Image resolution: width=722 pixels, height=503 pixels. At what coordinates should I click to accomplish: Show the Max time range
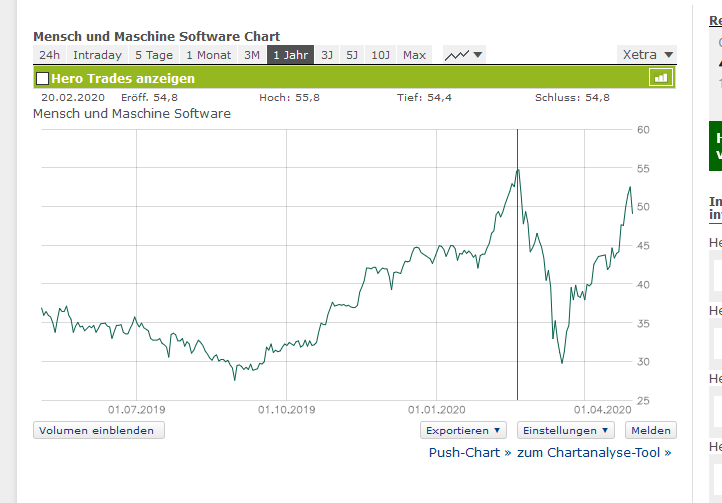tap(414, 55)
